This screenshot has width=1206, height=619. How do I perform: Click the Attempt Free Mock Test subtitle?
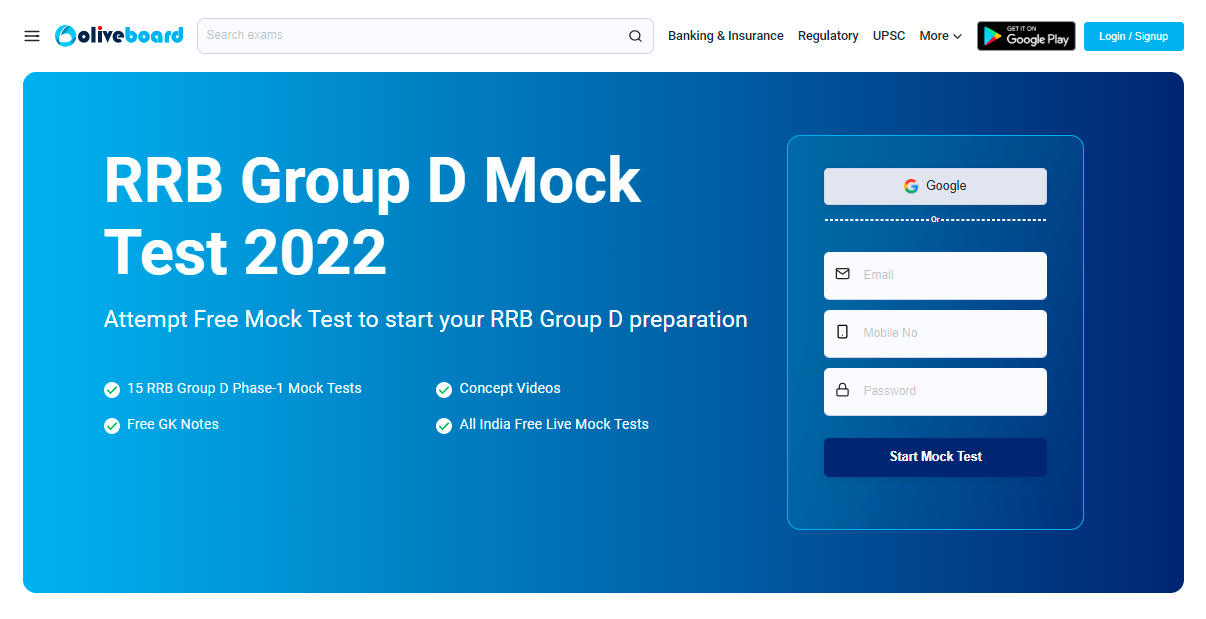click(x=426, y=319)
